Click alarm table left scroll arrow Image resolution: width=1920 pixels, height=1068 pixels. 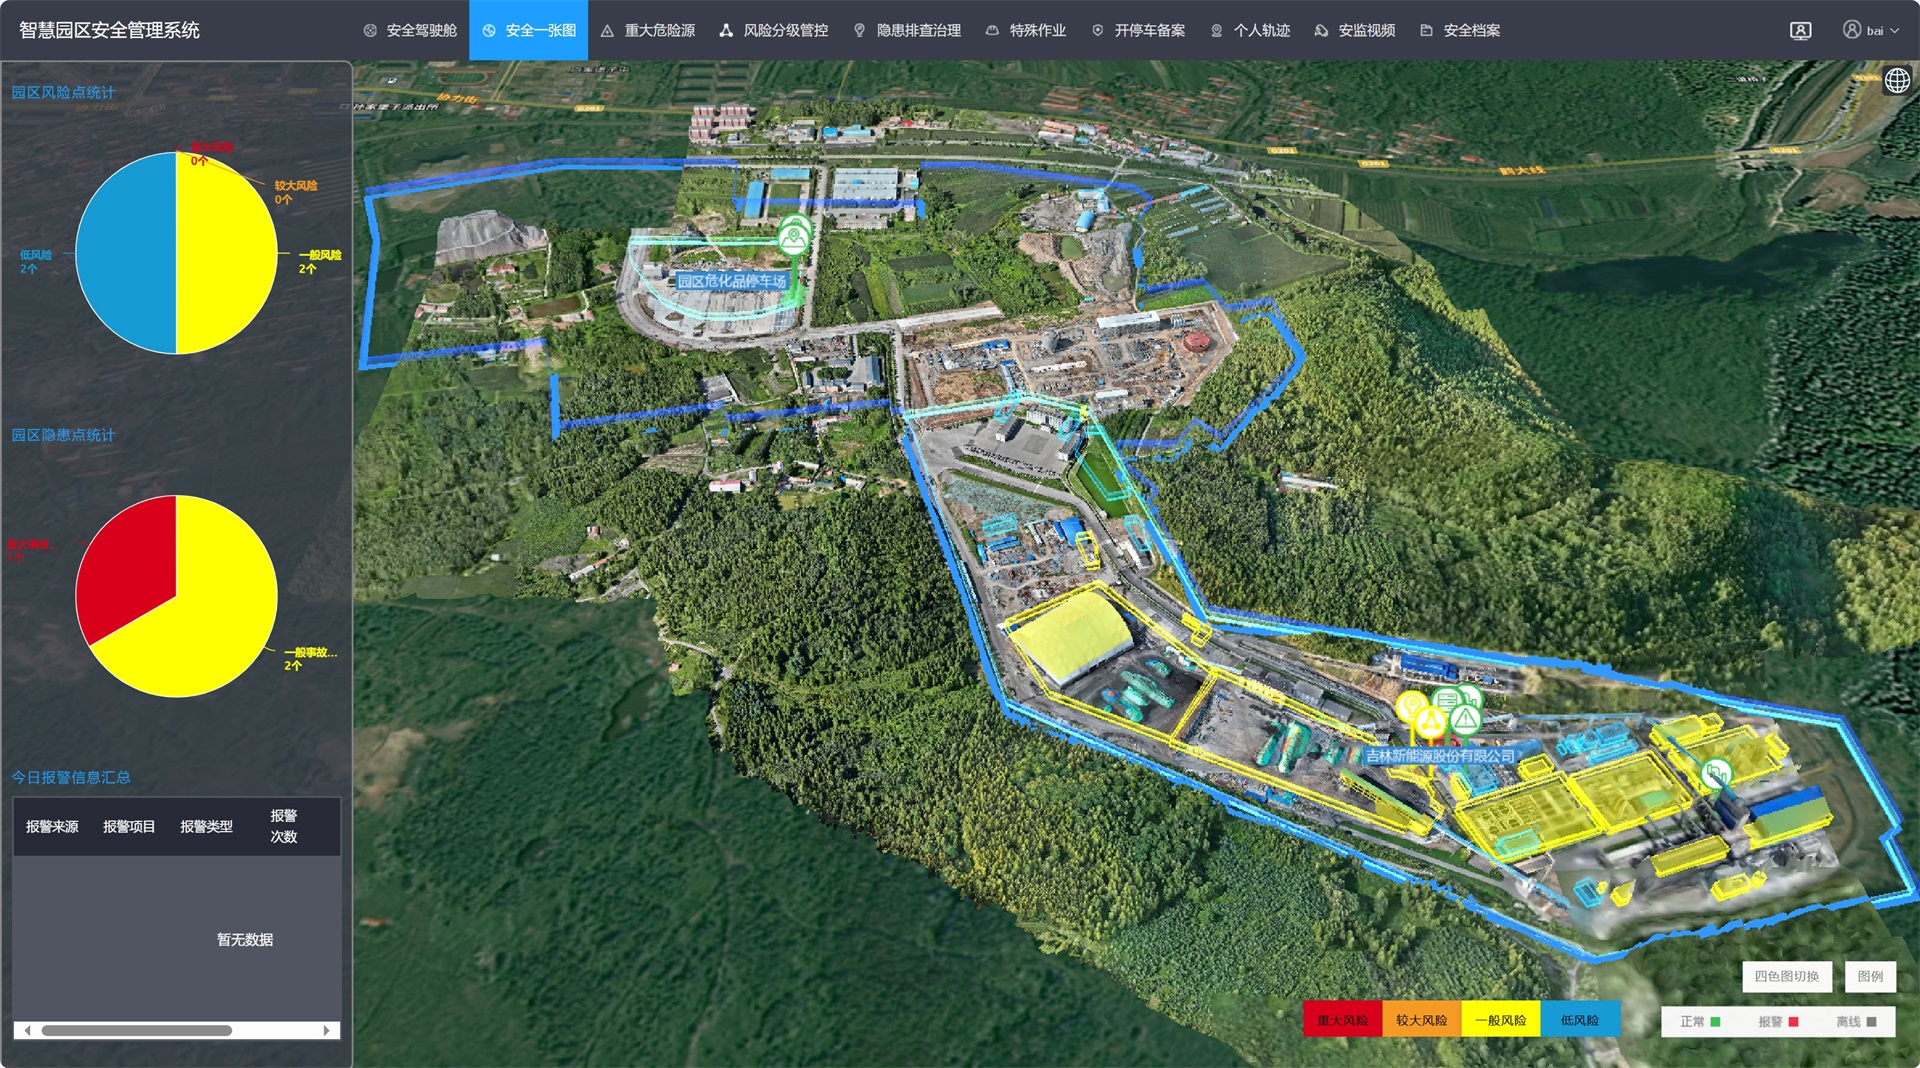coord(27,1030)
